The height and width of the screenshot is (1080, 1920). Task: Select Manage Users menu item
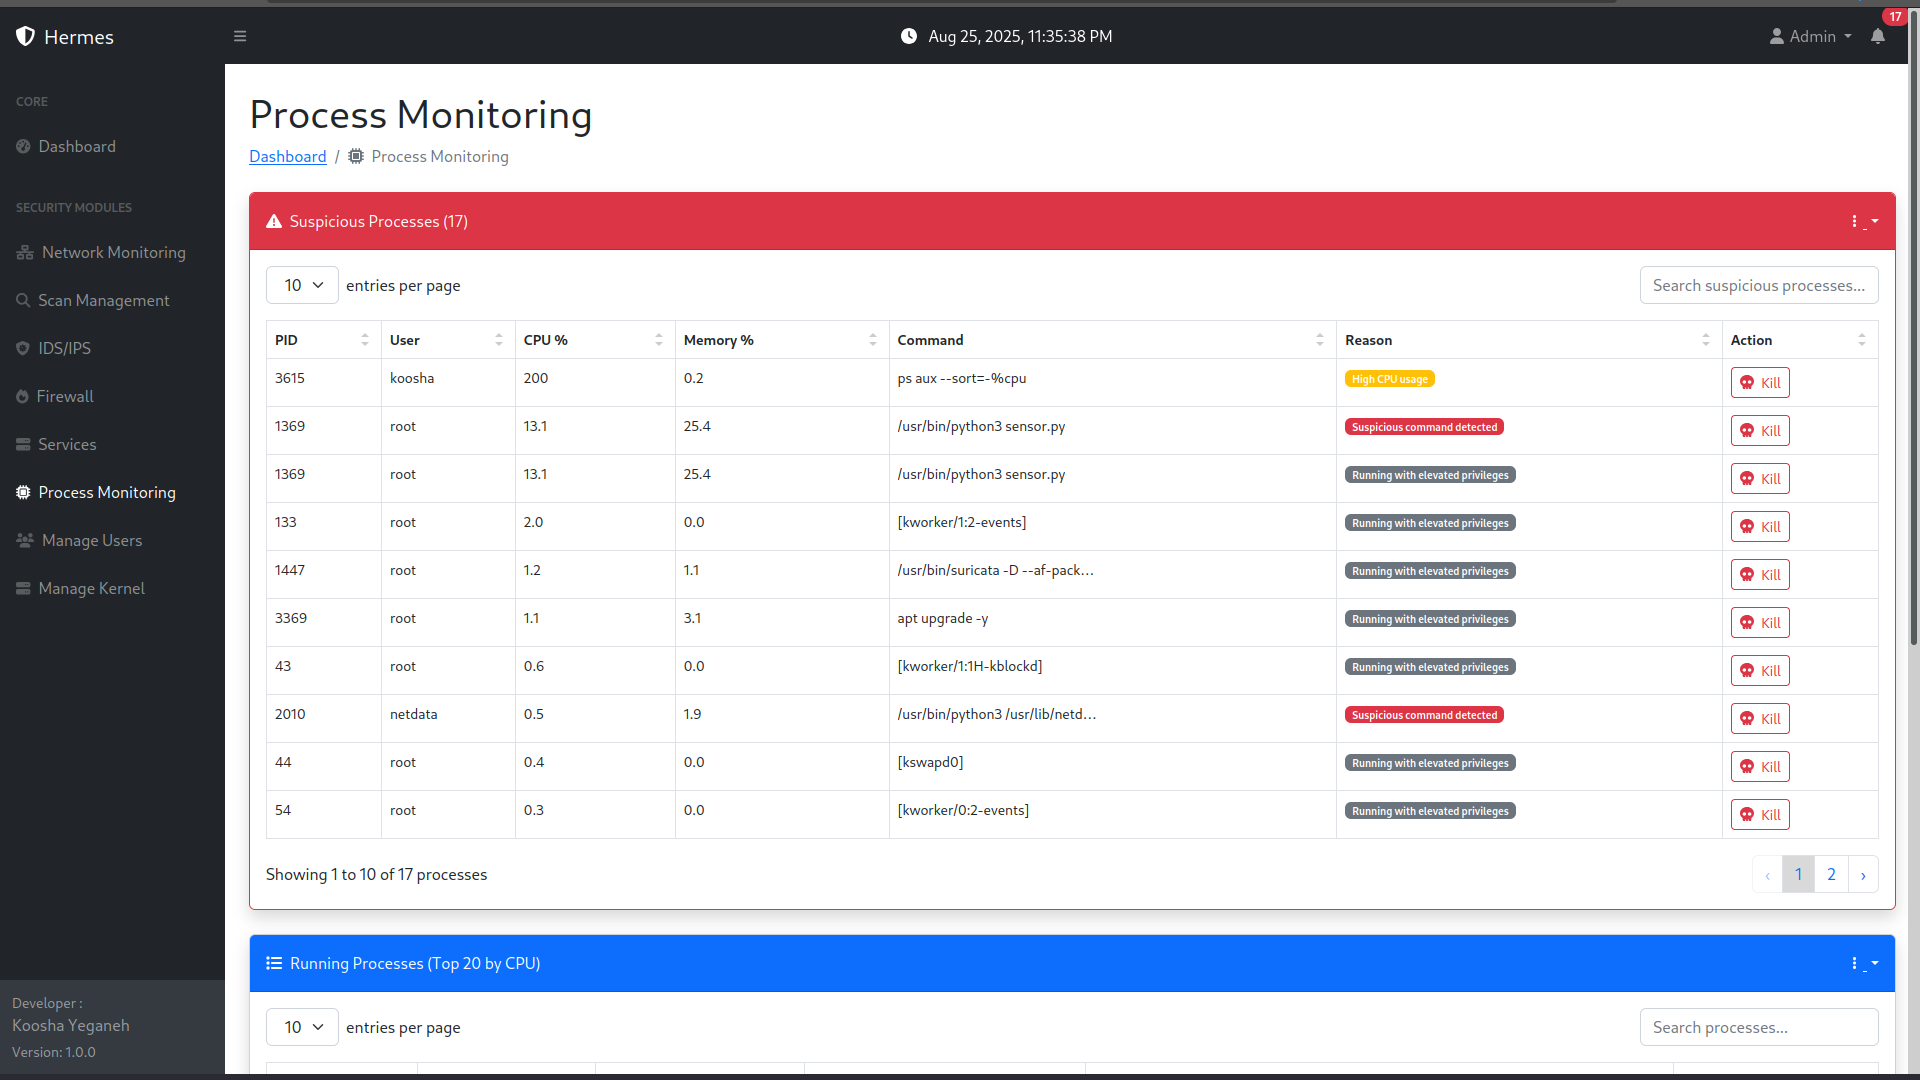91,540
